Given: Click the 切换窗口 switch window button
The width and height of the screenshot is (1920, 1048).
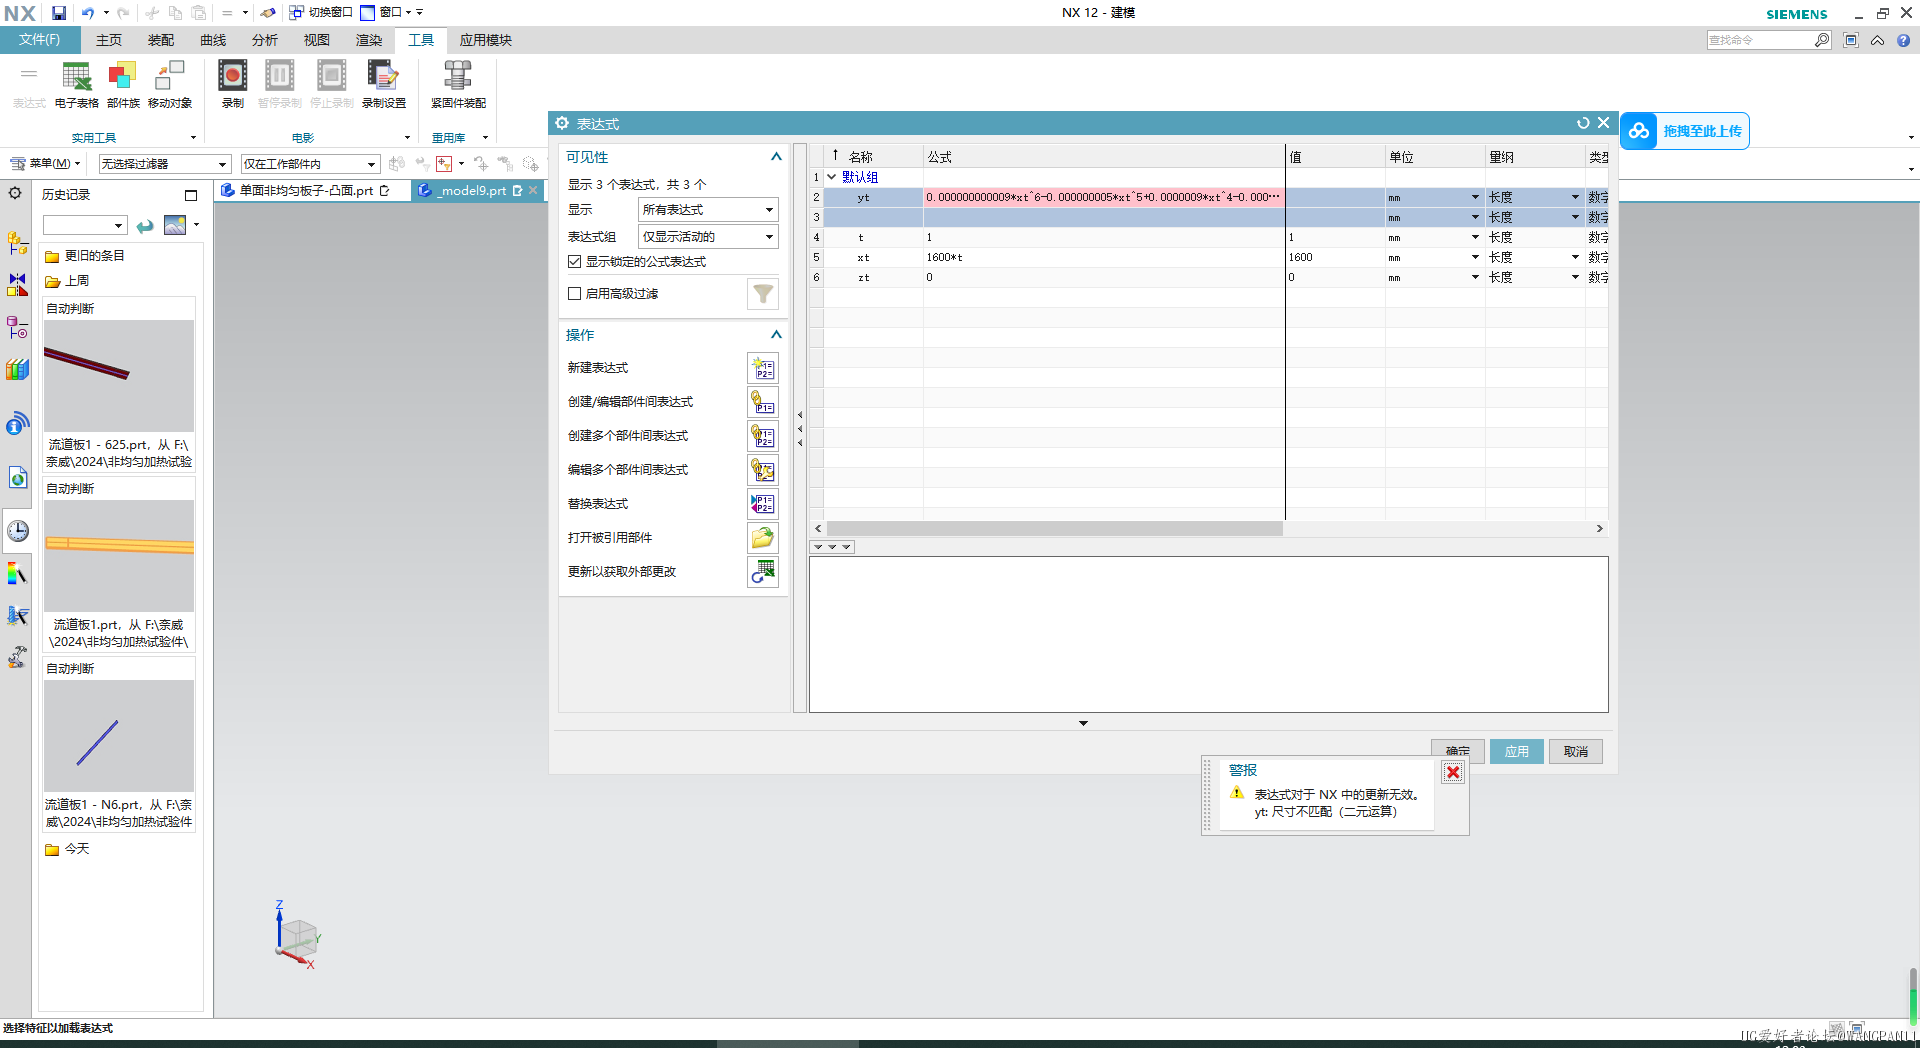Looking at the screenshot, I should pos(321,13).
